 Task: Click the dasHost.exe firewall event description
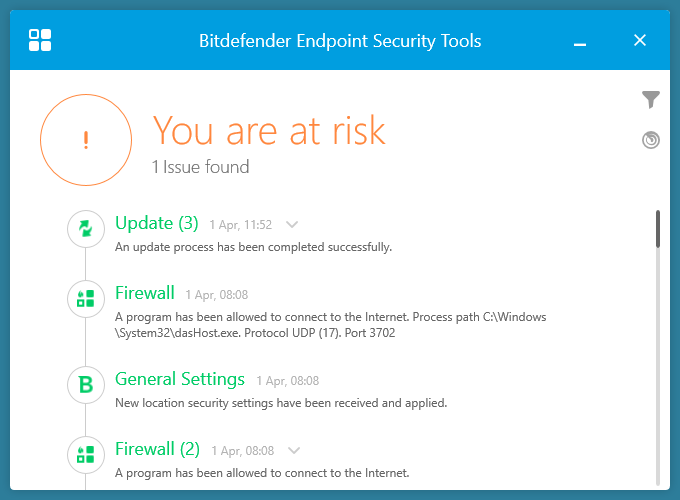pyautogui.click(x=330, y=324)
